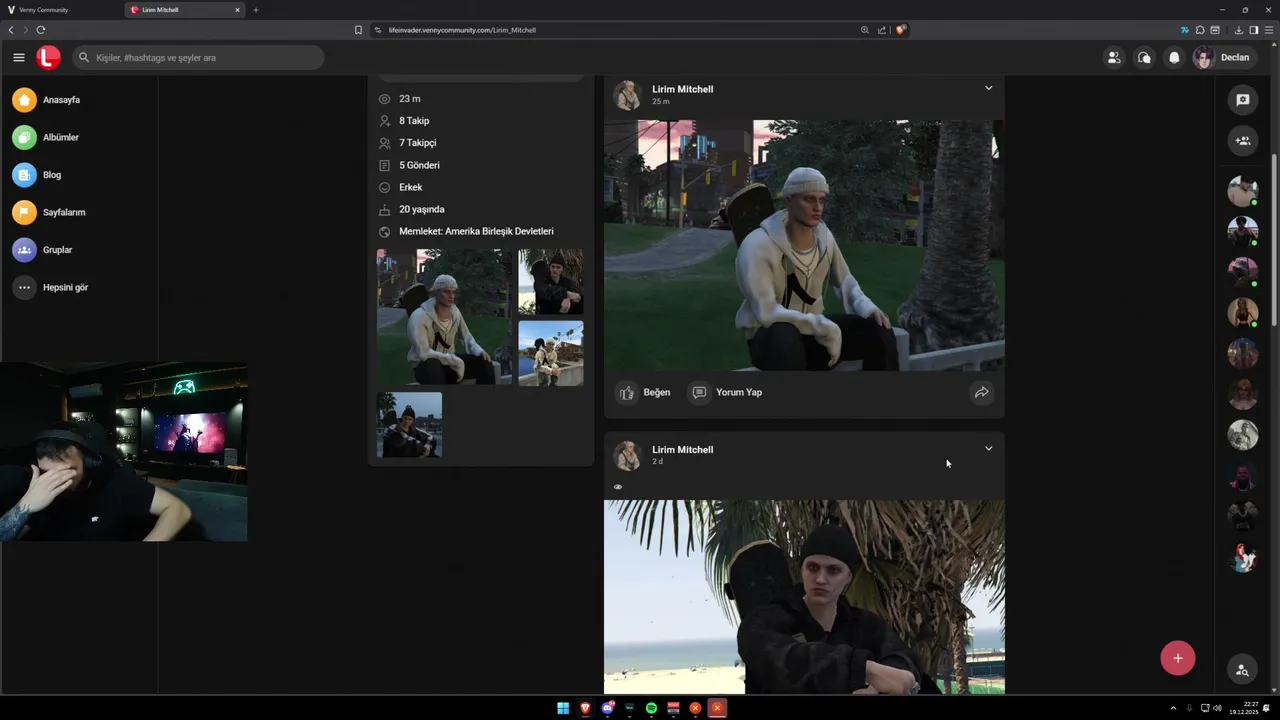This screenshot has height=720, width=1280.
Task: Open the third contact avatar in right sidebar
Action: pos(1242,272)
